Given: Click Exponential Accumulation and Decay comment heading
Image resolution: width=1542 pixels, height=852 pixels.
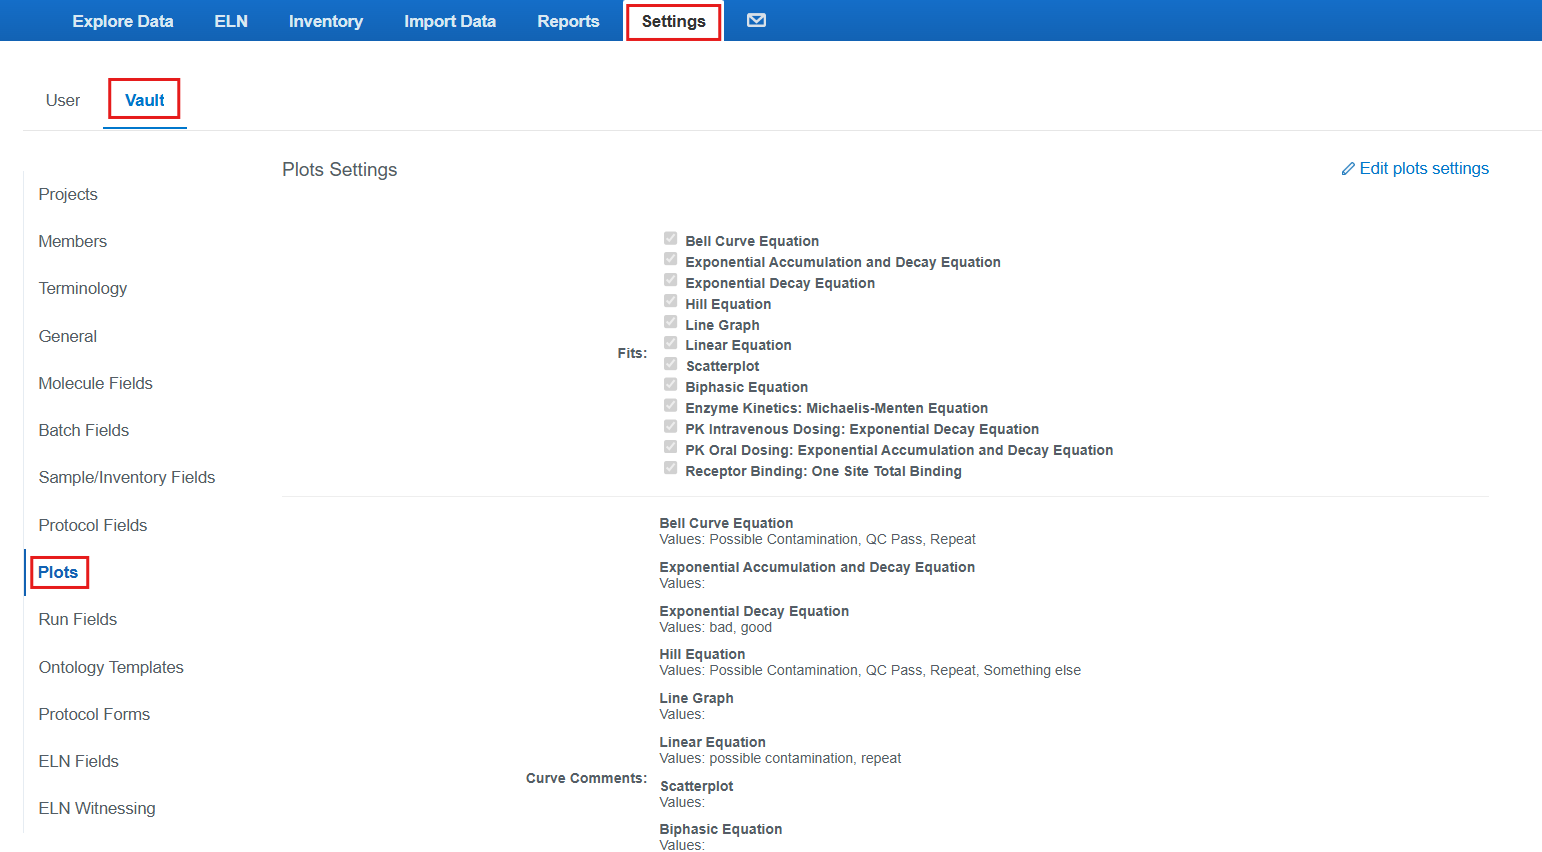Looking at the screenshot, I should click(x=817, y=567).
